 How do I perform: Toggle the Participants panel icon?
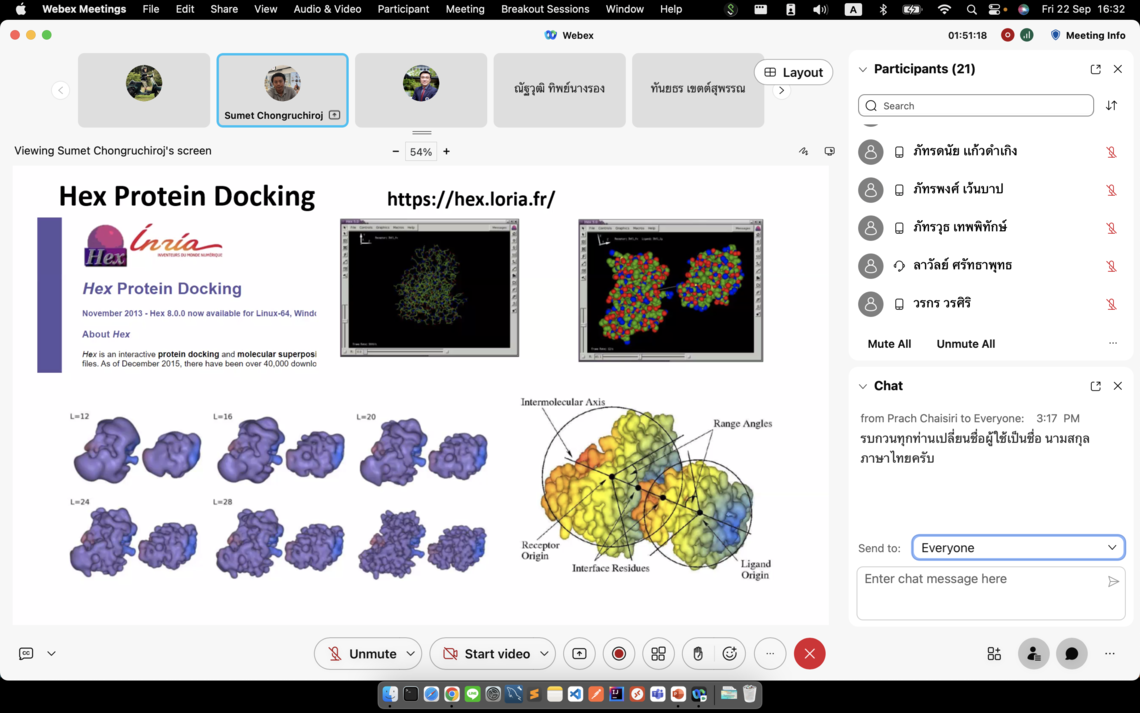click(x=1033, y=654)
